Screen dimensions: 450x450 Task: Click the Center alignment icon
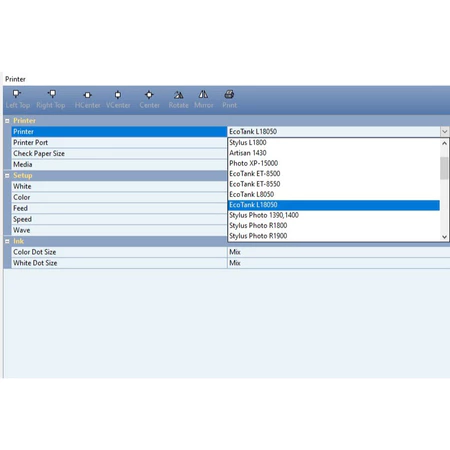click(x=149, y=95)
